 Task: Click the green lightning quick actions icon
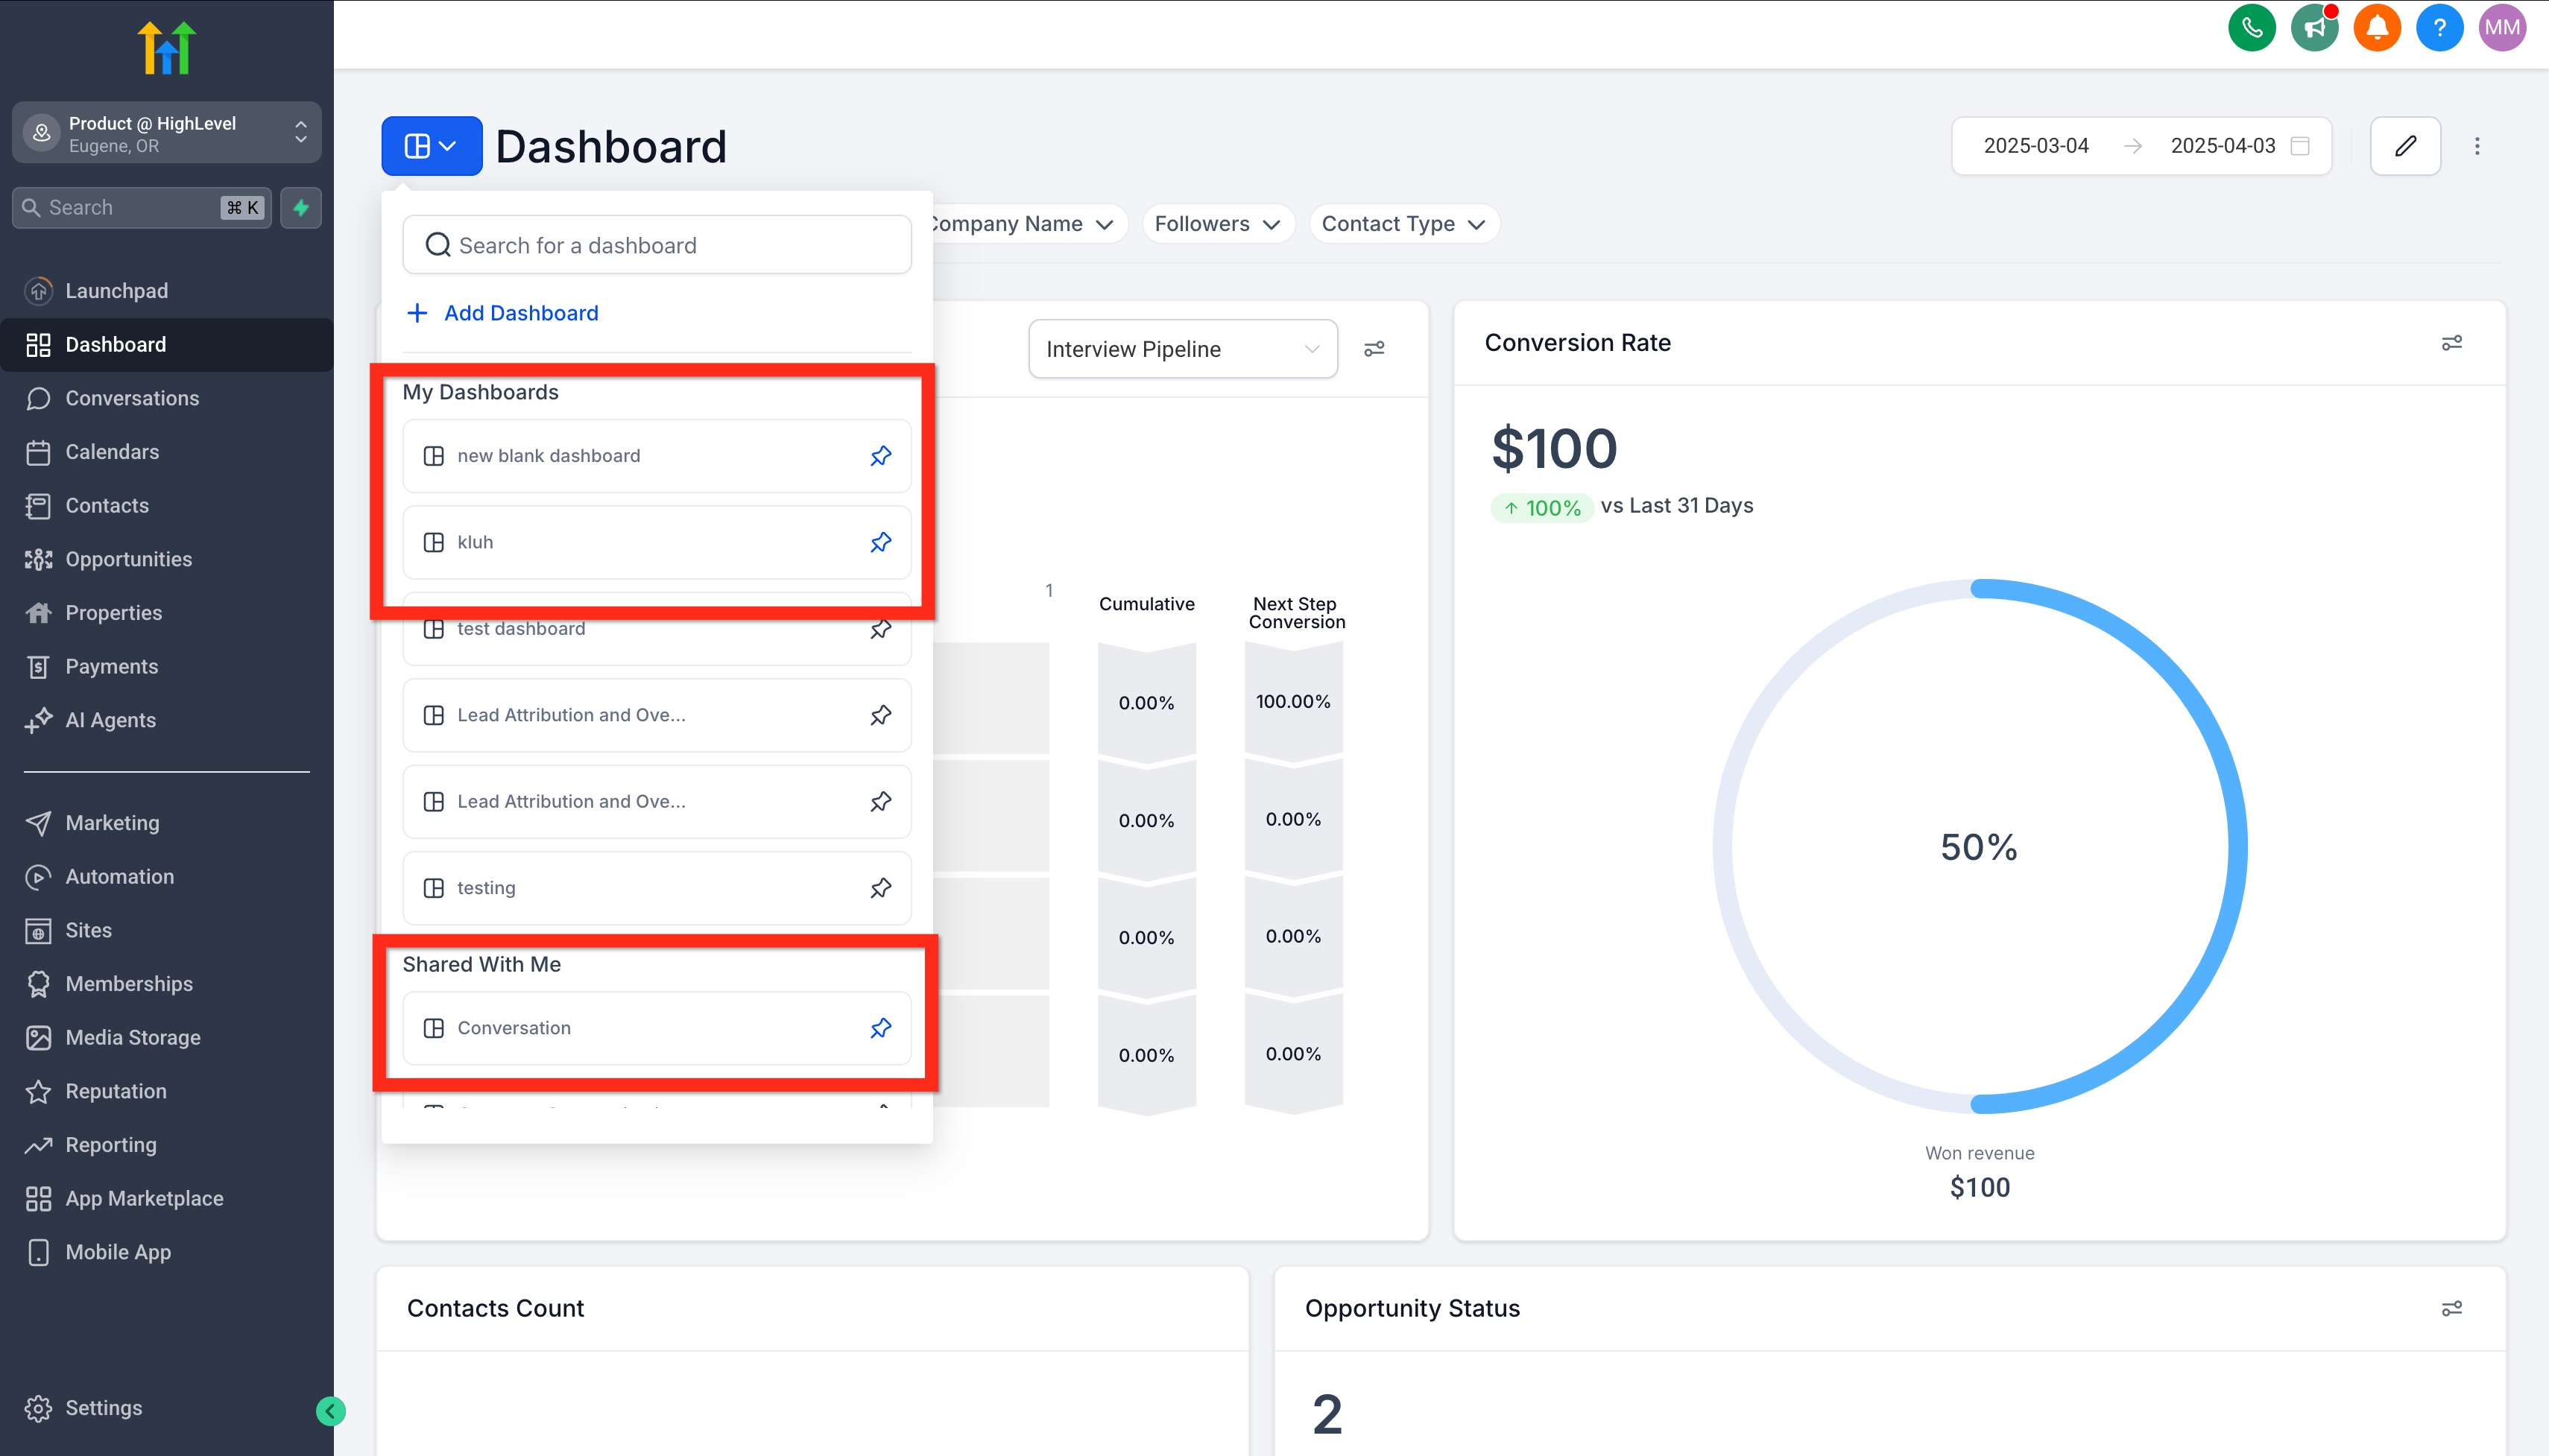(301, 208)
